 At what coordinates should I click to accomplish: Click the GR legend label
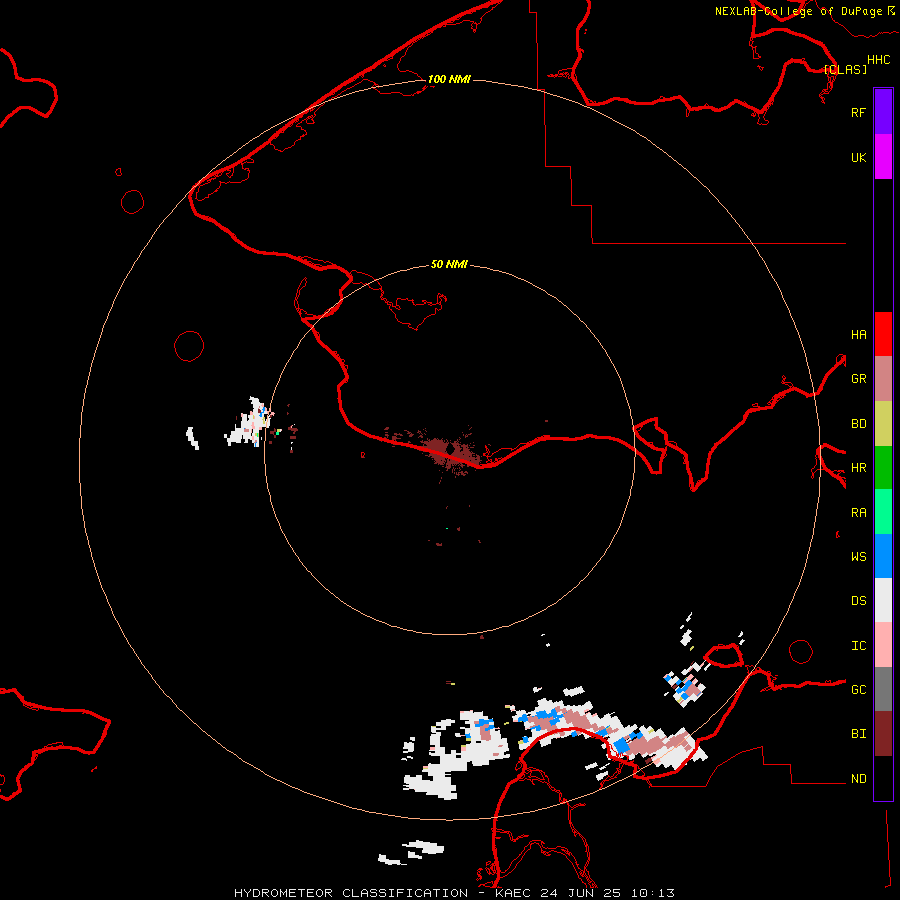pos(858,379)
